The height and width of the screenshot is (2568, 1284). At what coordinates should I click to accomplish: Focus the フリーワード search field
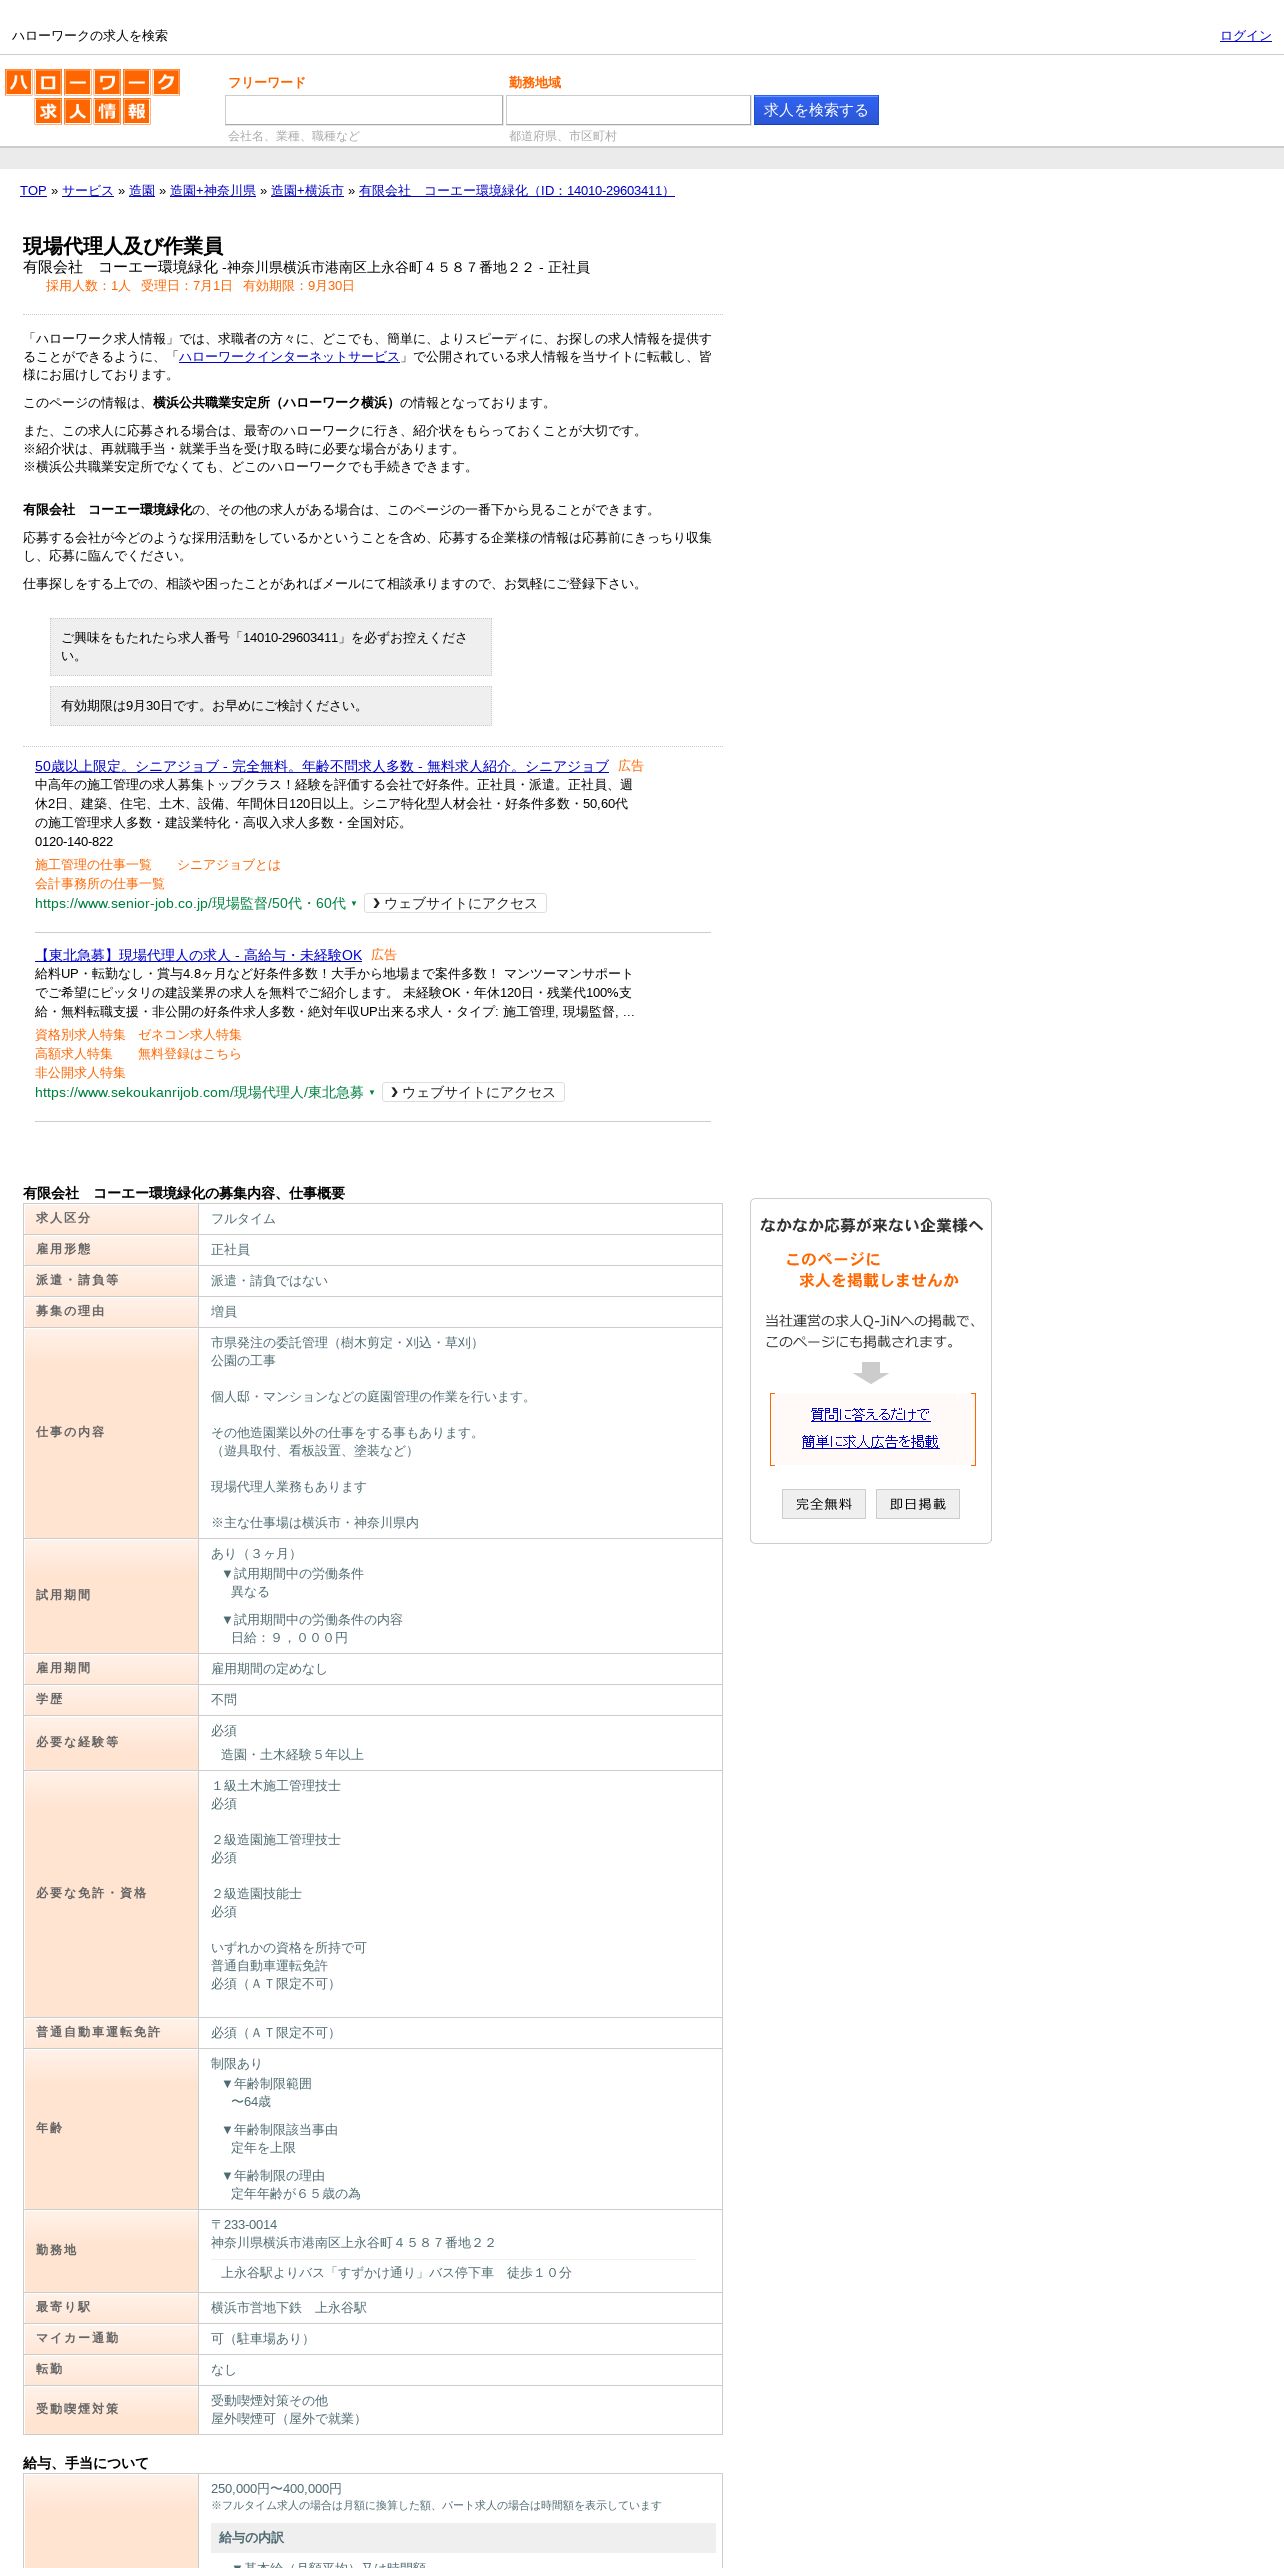(x=364, y=110)
